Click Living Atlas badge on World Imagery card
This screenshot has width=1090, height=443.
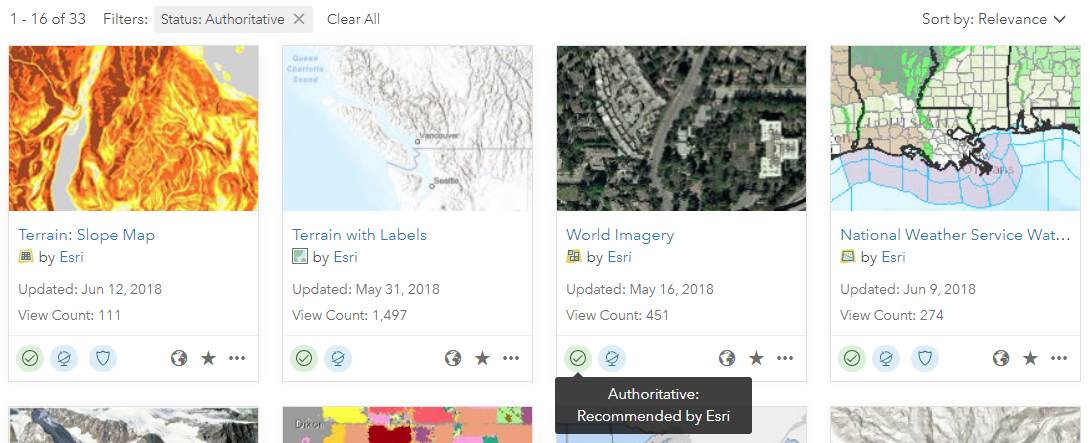(613, 357)
